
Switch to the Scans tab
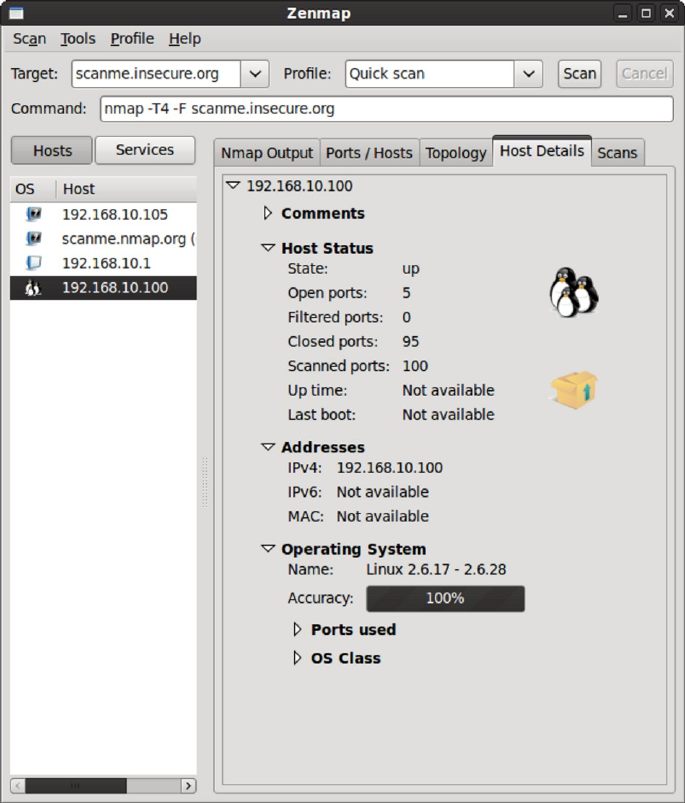click(617, 153)
